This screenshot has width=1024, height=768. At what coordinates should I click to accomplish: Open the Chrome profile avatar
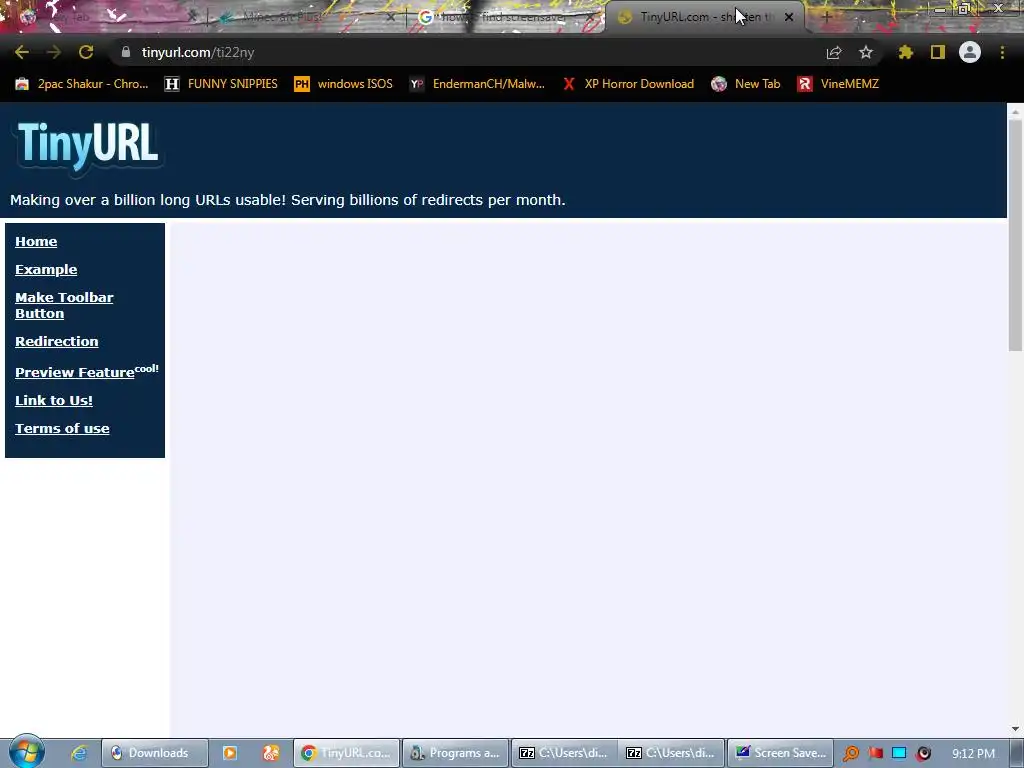pyautogui.click(x=970, y=52)
